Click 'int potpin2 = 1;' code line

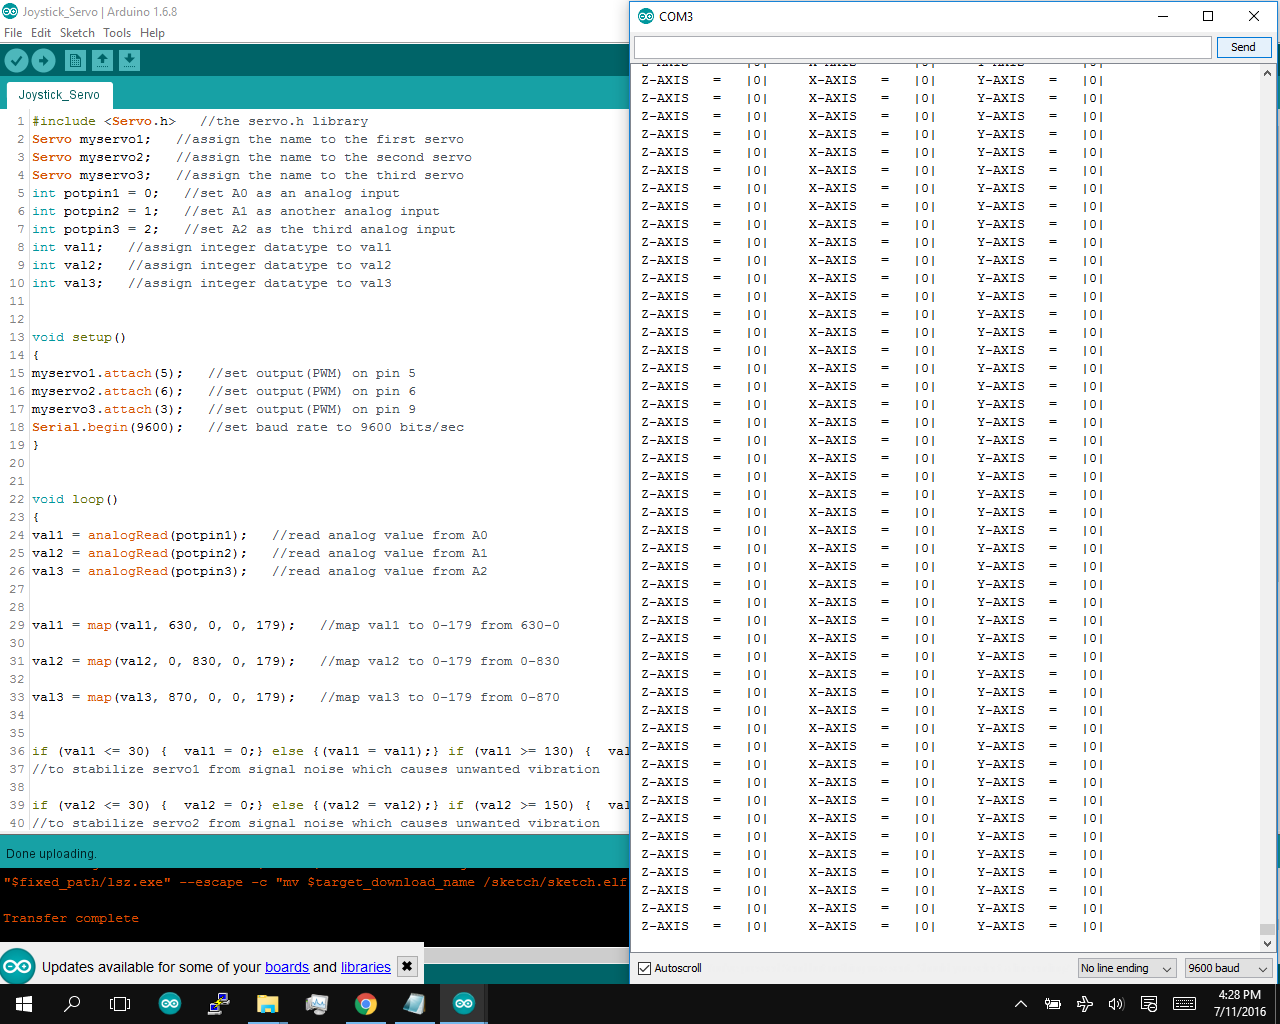point(96,211)
